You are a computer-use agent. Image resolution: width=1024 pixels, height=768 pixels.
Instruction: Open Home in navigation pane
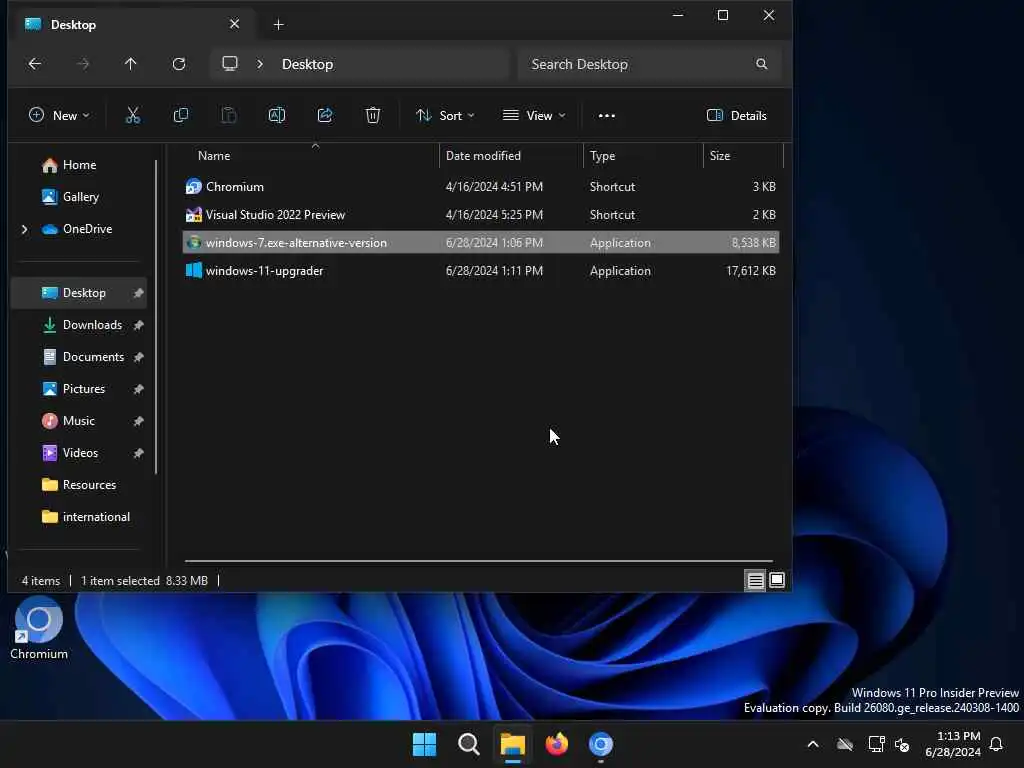pos(69,165)
